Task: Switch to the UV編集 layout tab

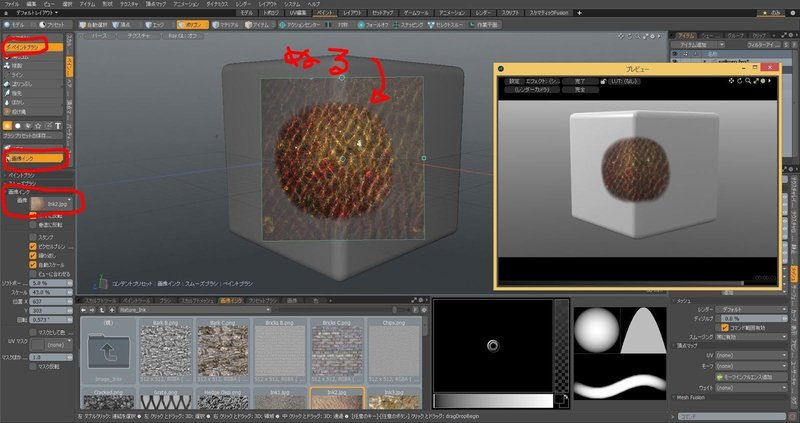Action: pyautogui.click(x=297, y=13)
